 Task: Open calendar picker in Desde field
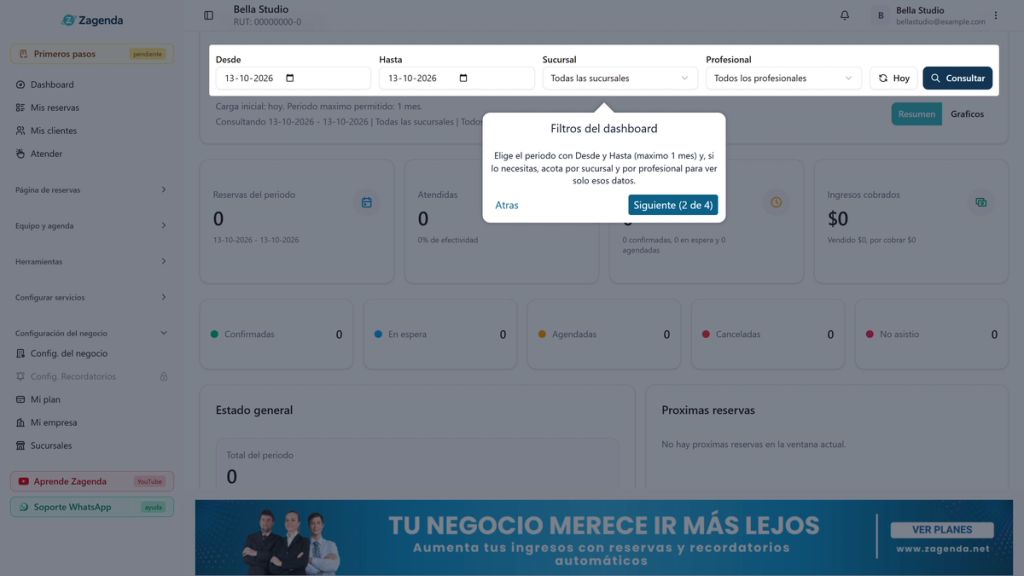[290, 78]
